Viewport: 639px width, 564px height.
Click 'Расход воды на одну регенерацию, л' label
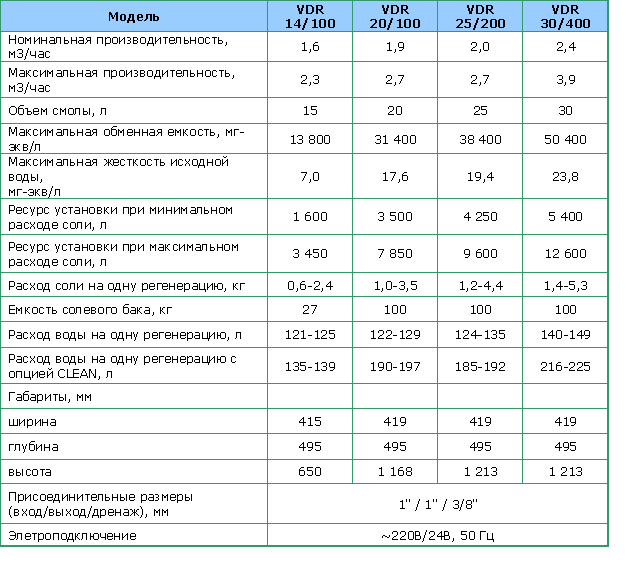tap(125, 335)
